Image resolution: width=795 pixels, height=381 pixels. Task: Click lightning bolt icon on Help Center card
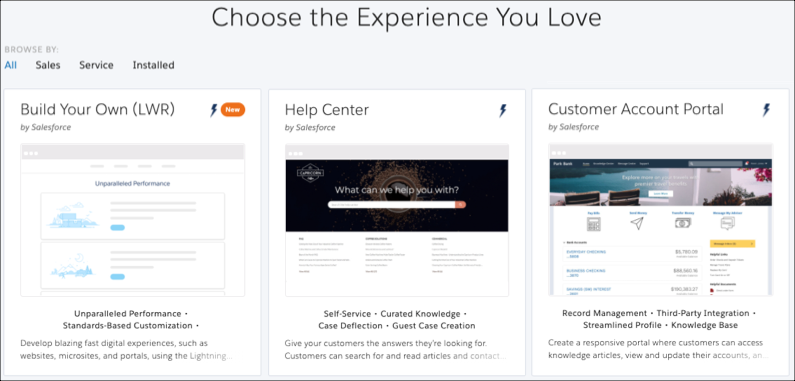pos(502,110)
